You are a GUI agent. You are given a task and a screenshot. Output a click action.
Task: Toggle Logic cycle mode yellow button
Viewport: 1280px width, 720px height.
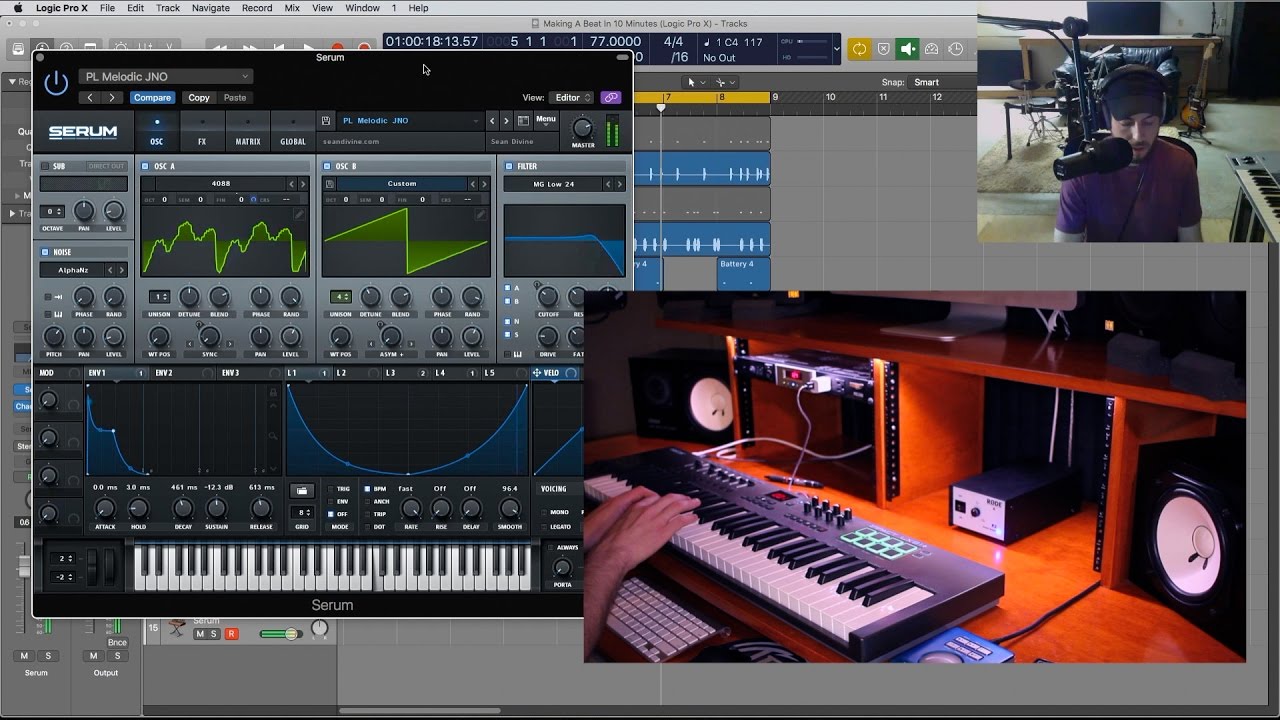[858, 49]
